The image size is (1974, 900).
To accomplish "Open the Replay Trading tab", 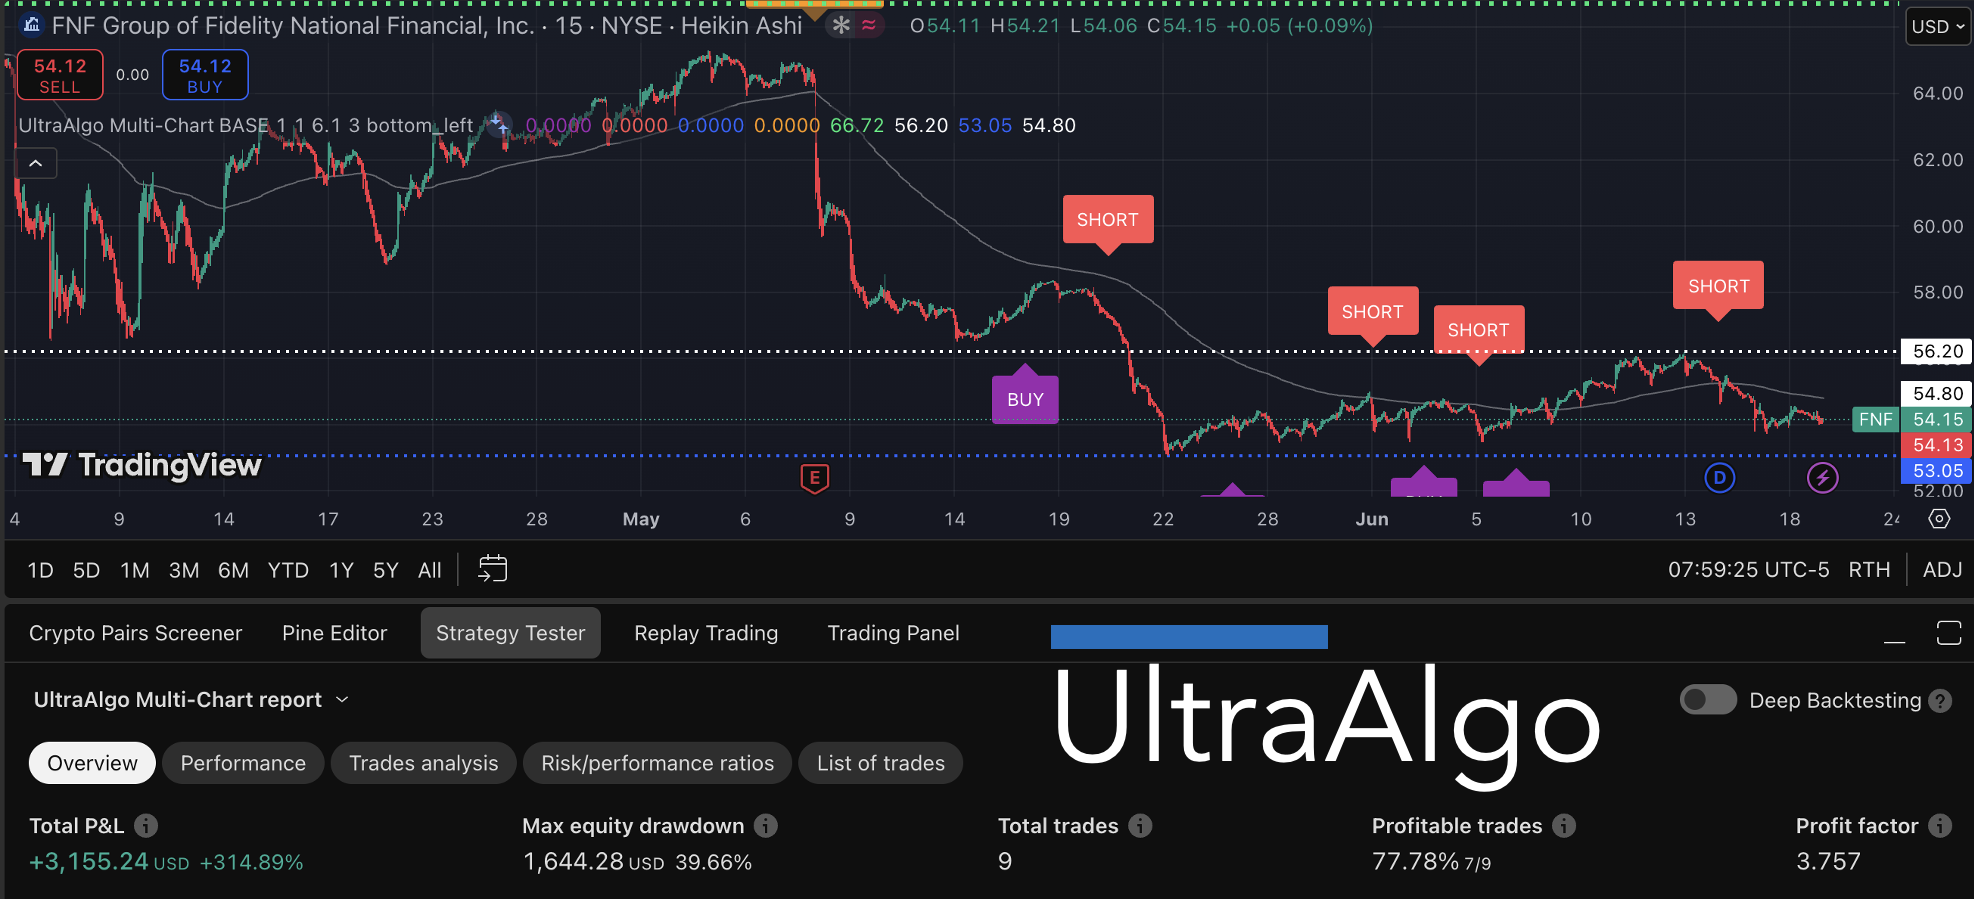I will point(706,633).
